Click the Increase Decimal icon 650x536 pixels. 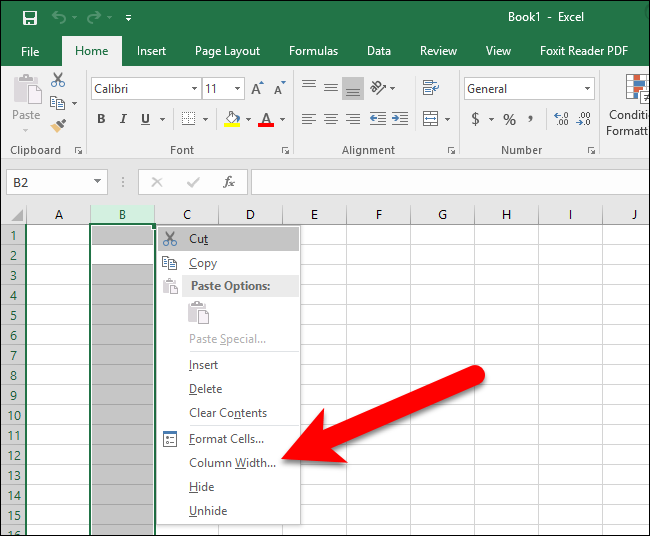pos(561,119)
